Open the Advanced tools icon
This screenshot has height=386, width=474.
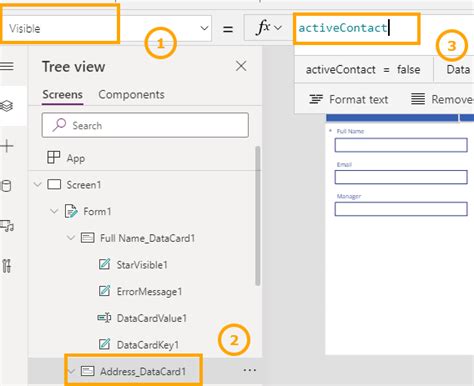tap(7, 266)
